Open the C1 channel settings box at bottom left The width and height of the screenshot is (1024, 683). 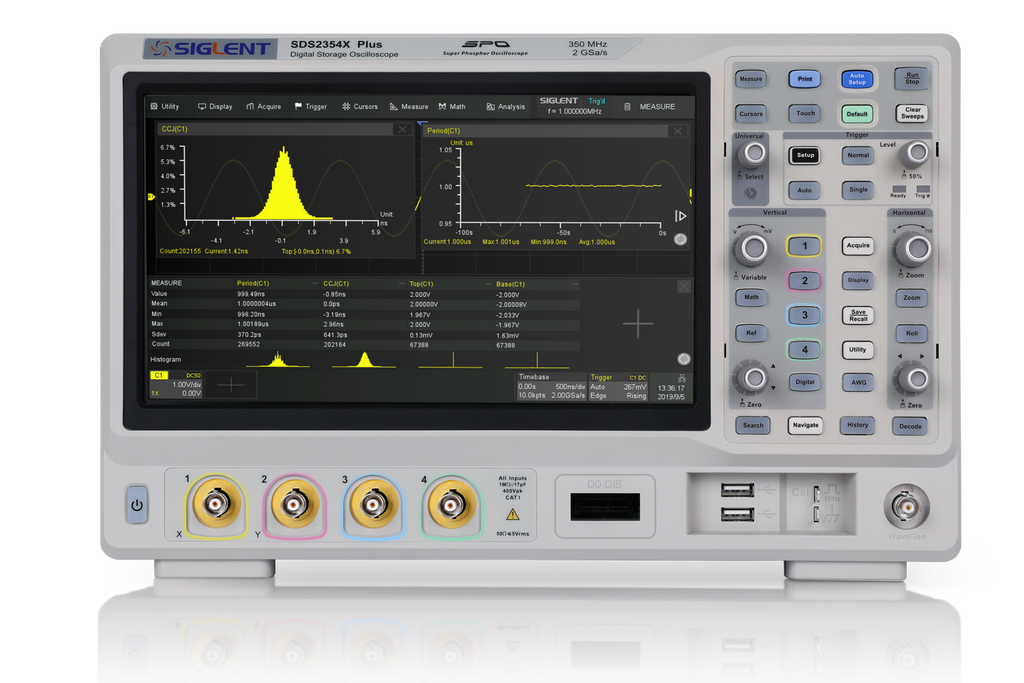tap(175, 384)
